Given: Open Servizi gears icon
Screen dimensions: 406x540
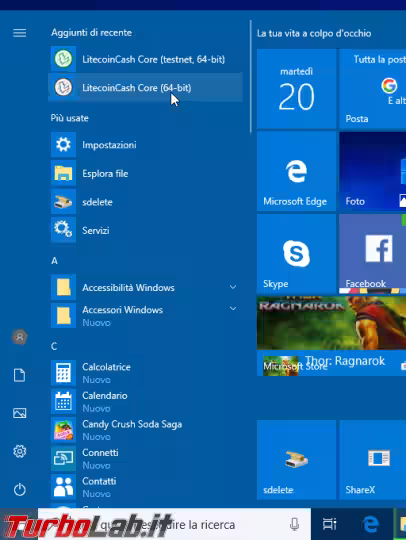Looking at the screenshot, I should click(x=63, y=230).
